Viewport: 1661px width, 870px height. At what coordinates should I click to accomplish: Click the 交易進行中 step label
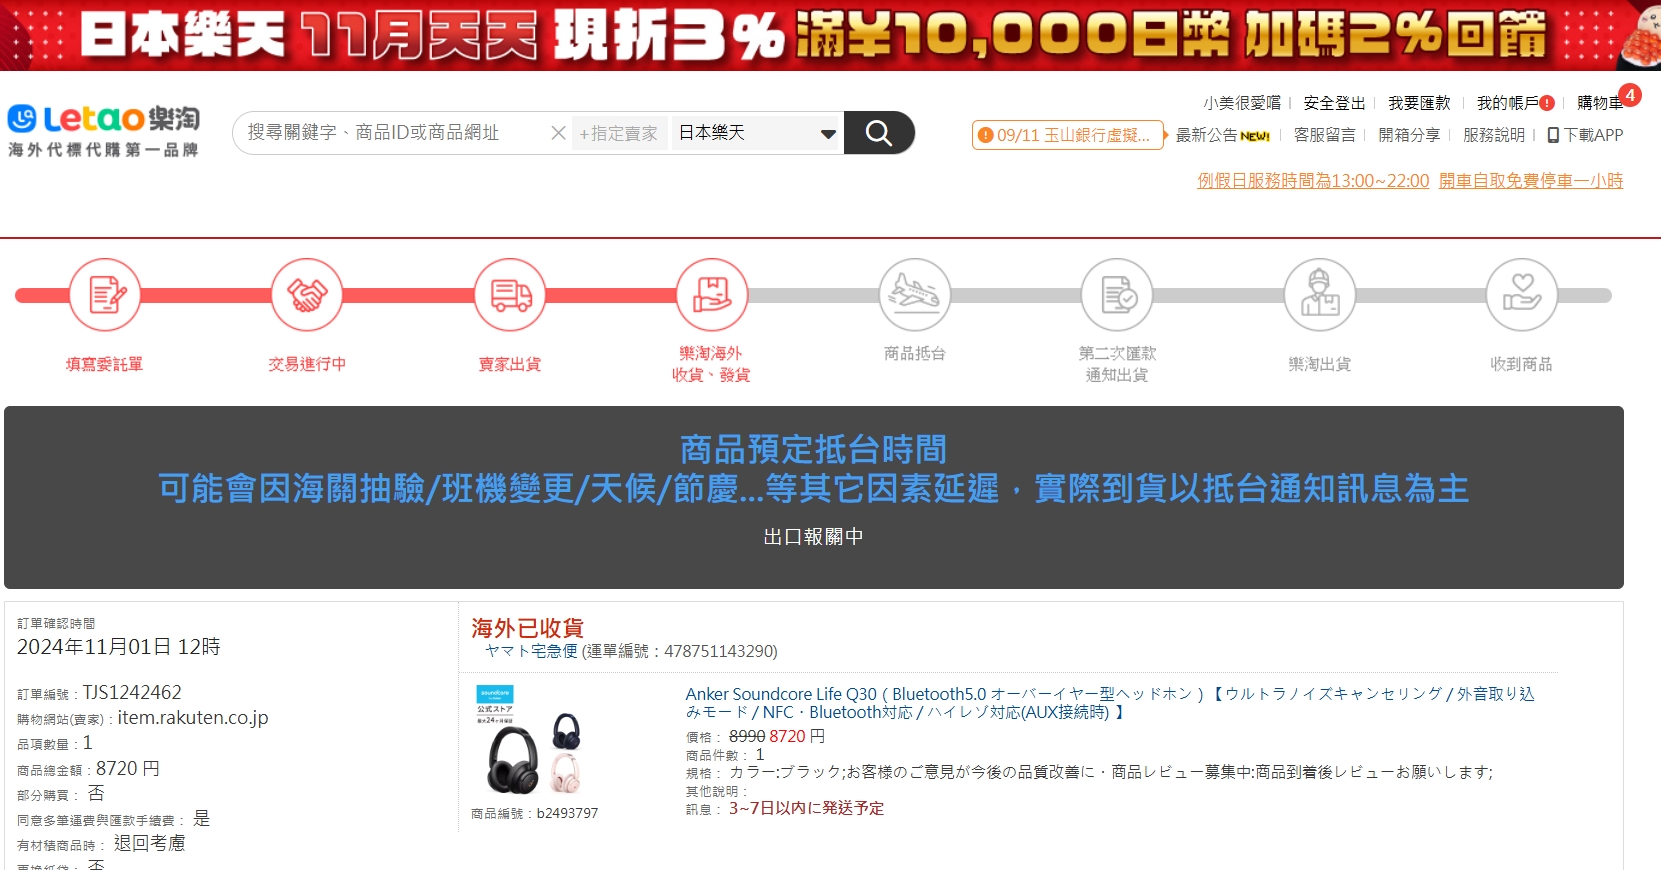307,364
